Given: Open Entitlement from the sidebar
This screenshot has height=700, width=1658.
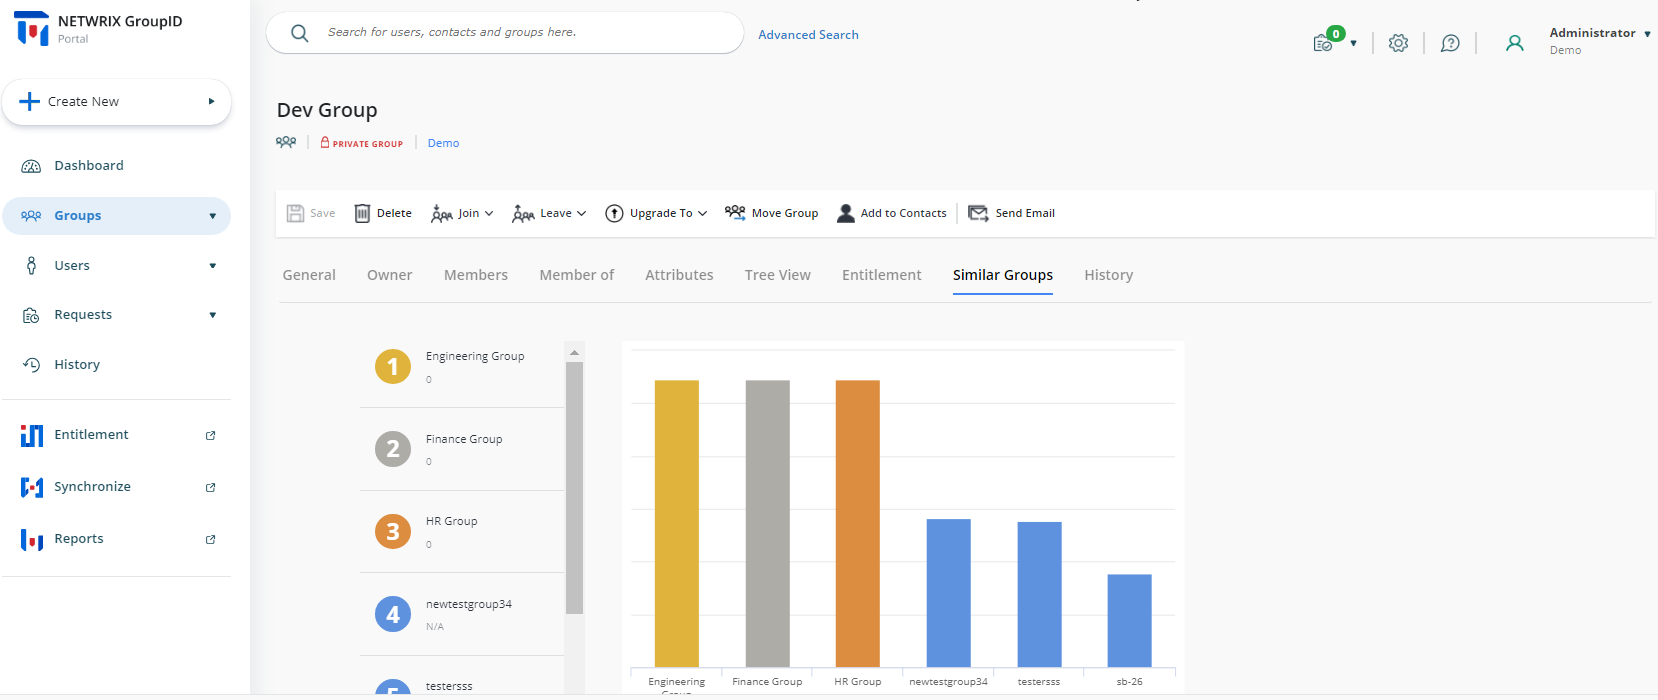Looking at the screenshot, I should pyautogui.click(x=91, y=435).
